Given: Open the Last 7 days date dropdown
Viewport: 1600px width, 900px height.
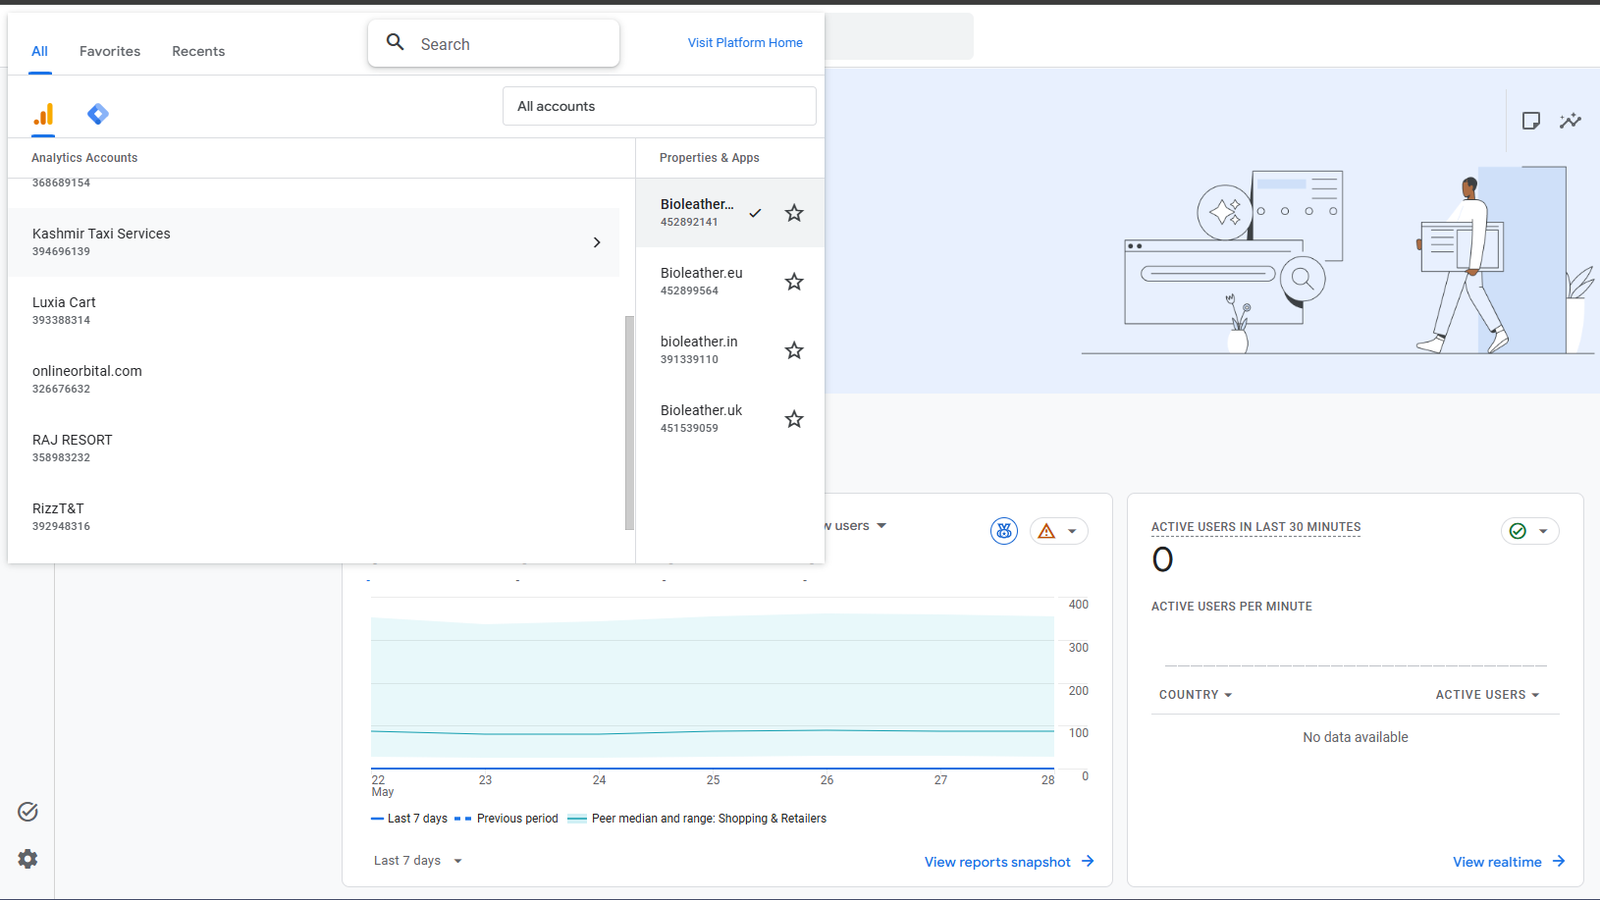Looking at the screenshot, I should tap(418, 861).
